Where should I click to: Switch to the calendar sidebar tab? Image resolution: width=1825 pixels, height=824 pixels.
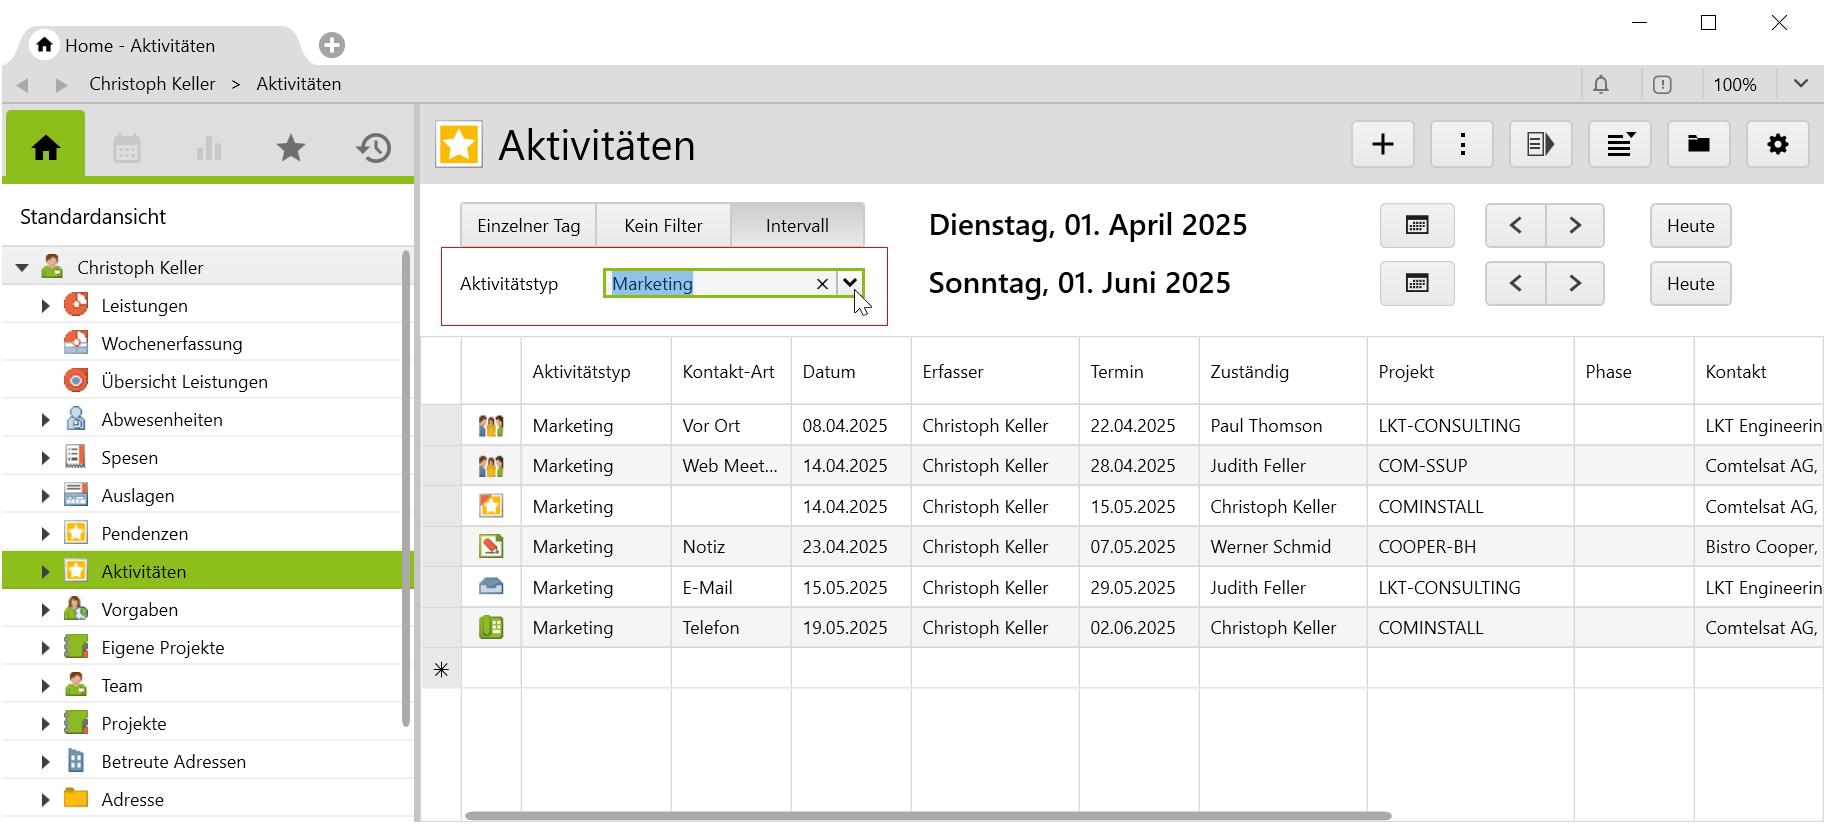click(x=127, y=149)
